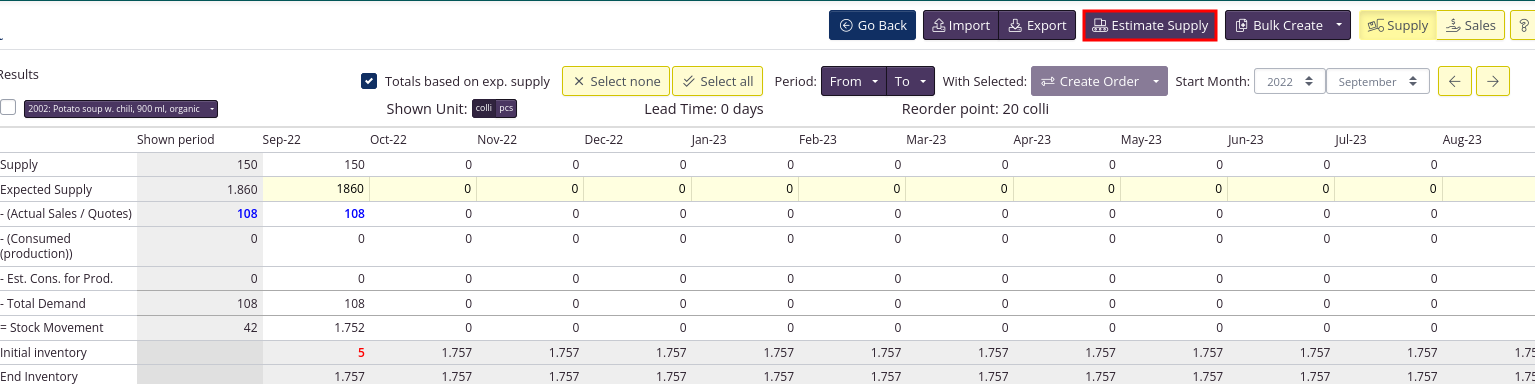The image size is (1535, 384).
Task: Click the Feb-23 column header
Action: [817, 140]
